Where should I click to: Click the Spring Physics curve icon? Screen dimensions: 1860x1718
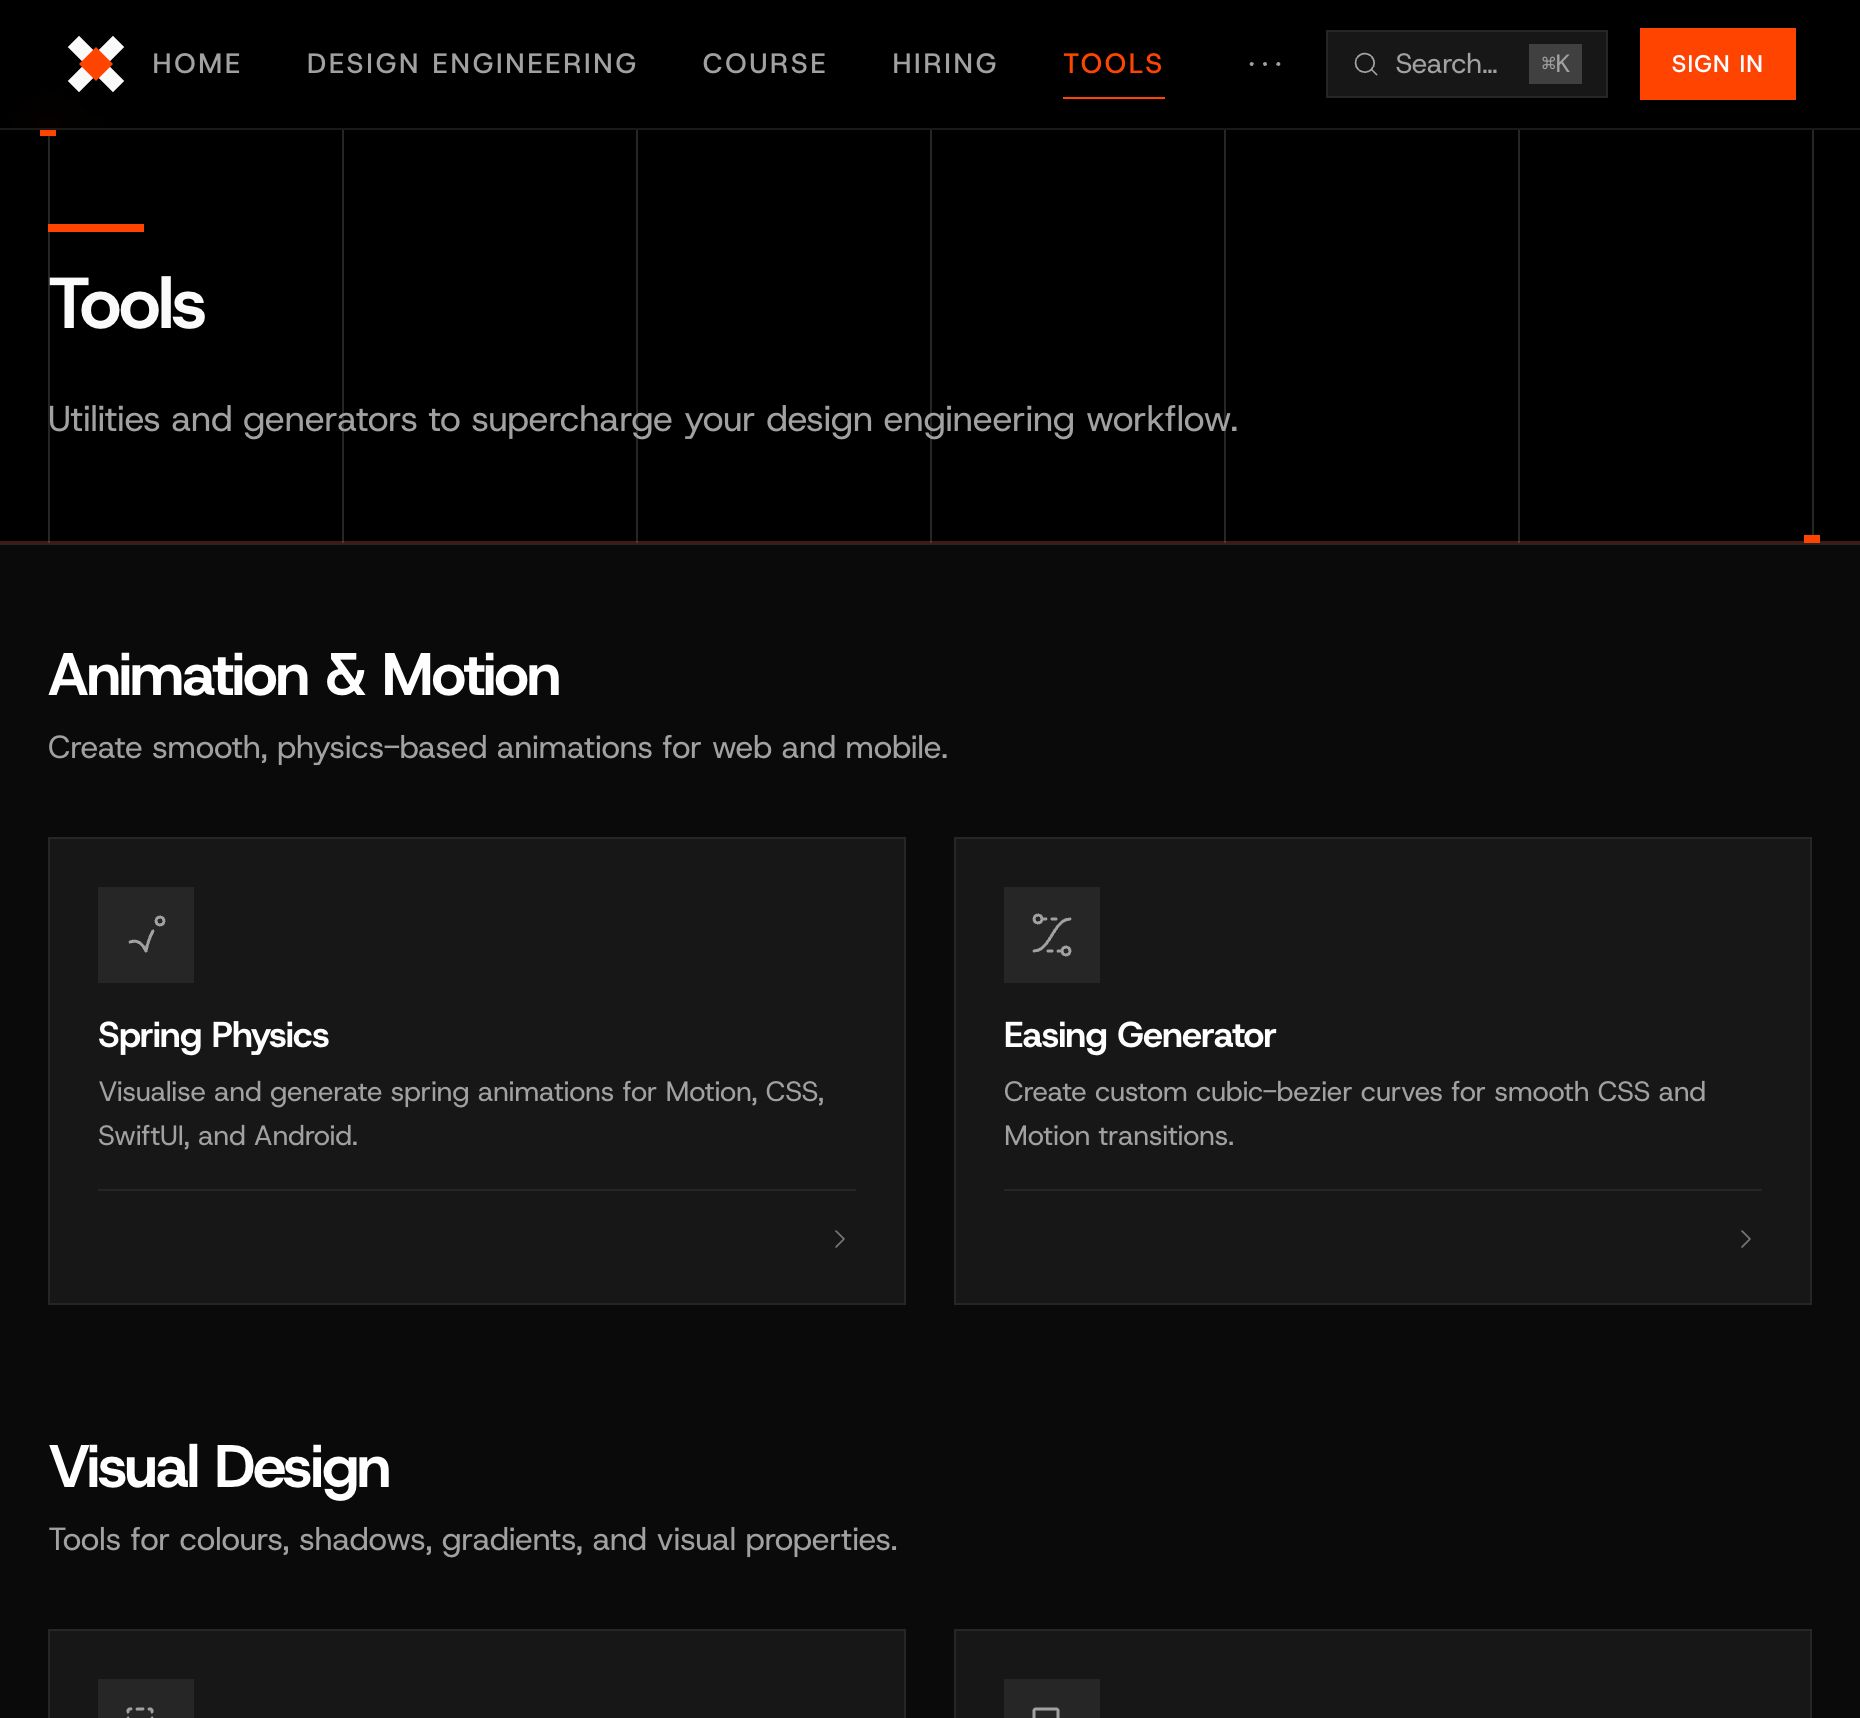(x=146, y=935)
